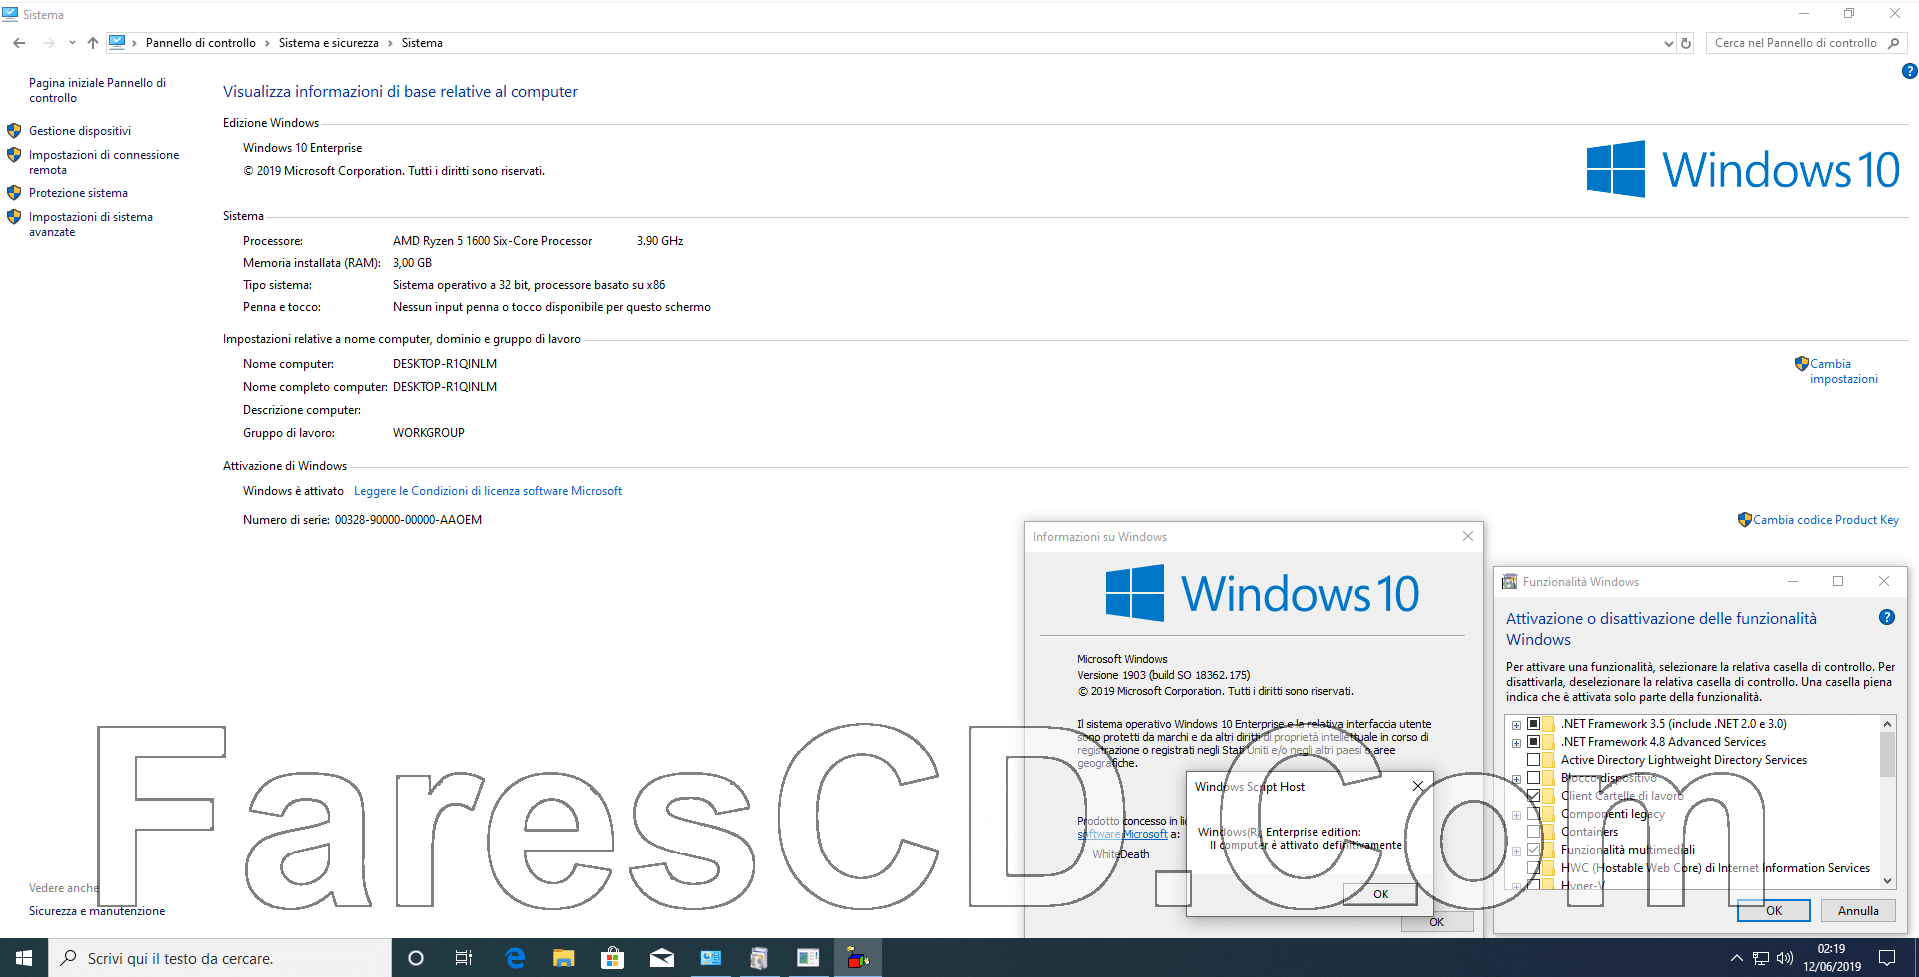The height and width of the screenshot is (977, 1919).
Task: Open Protezione sistema in the sidebar
Action: [x=78, y=193]
